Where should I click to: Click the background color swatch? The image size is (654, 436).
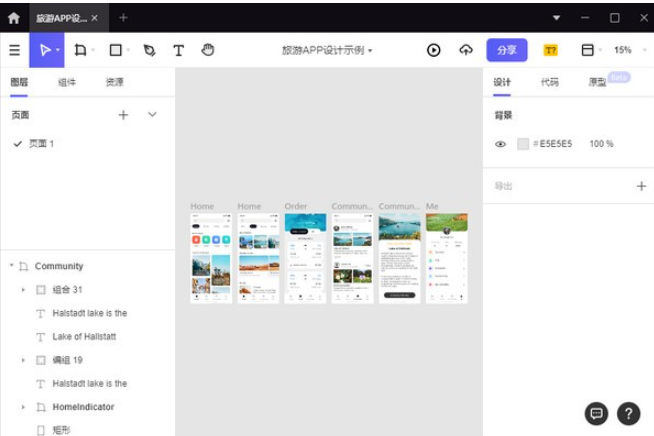coord(523,144)
